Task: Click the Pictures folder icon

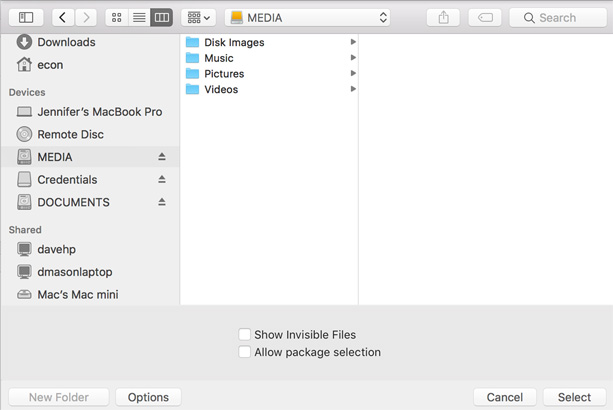Action: tap(192, 73)
